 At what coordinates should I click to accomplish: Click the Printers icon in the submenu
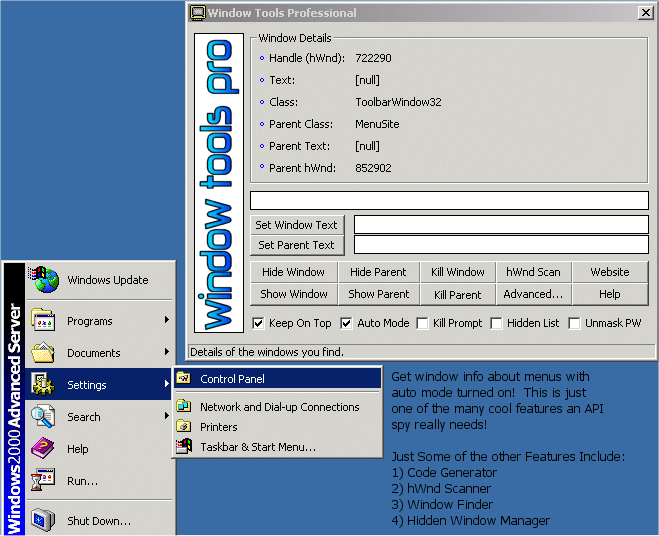tap(183, 427)
